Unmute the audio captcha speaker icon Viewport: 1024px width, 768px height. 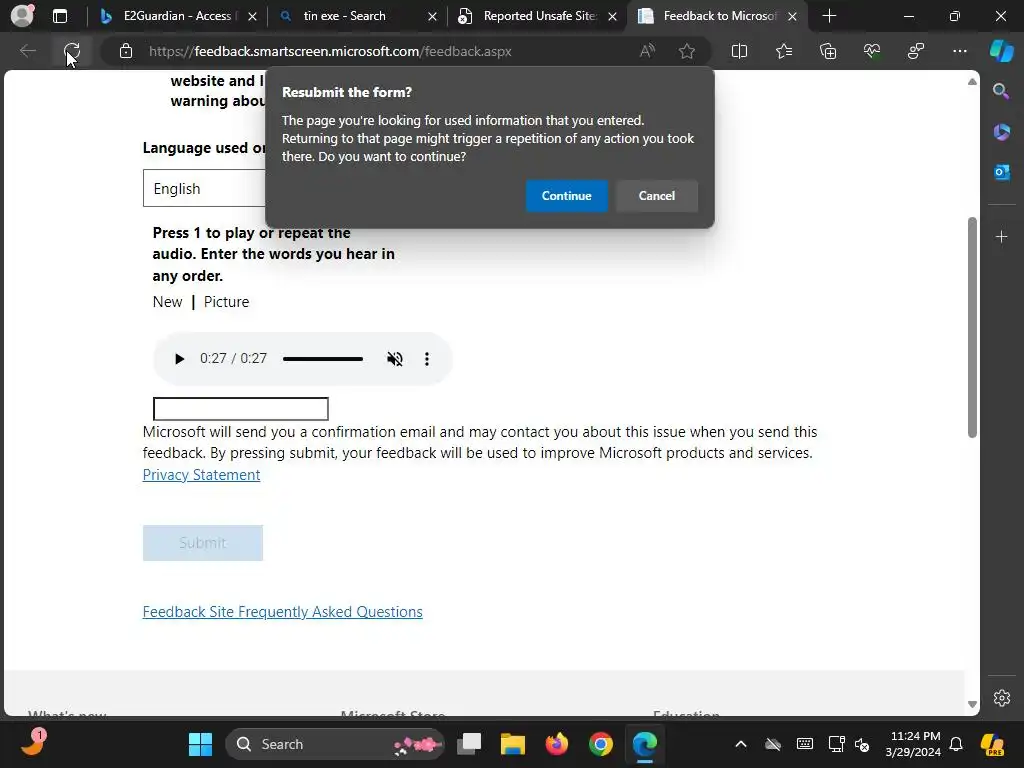click(x=394, y=359)
